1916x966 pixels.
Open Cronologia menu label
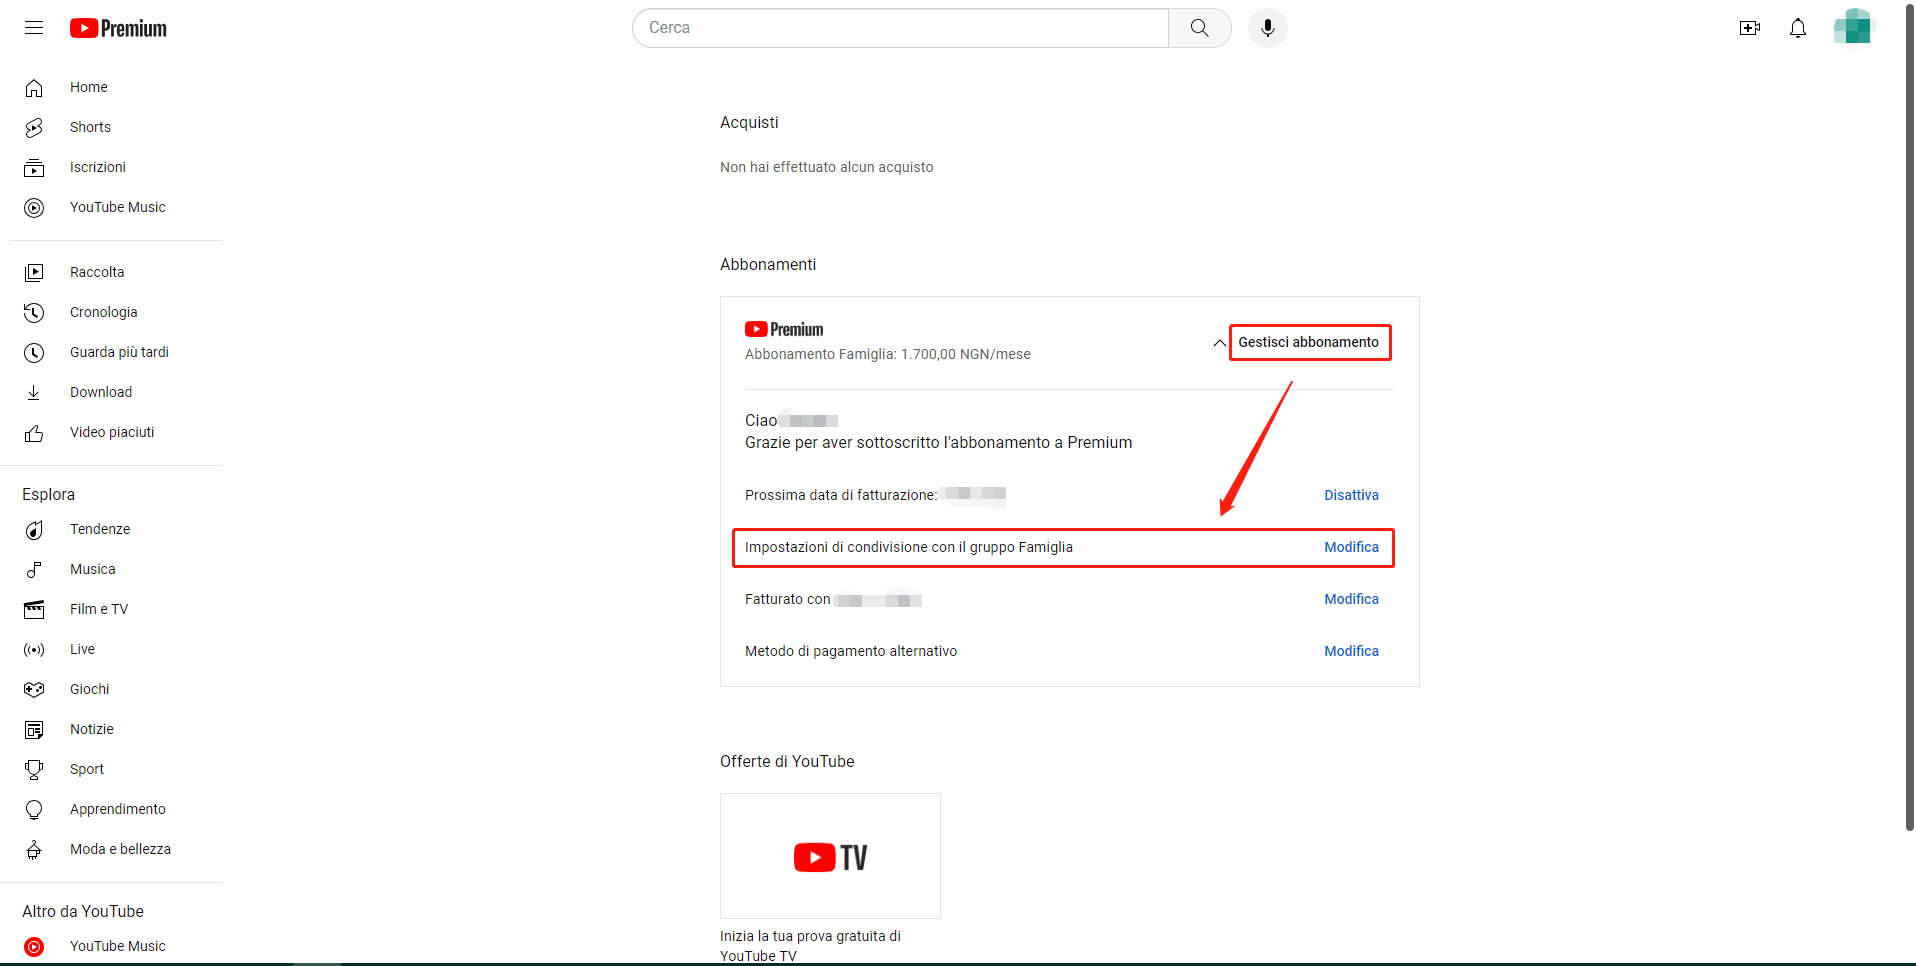(x=104, y=312)
